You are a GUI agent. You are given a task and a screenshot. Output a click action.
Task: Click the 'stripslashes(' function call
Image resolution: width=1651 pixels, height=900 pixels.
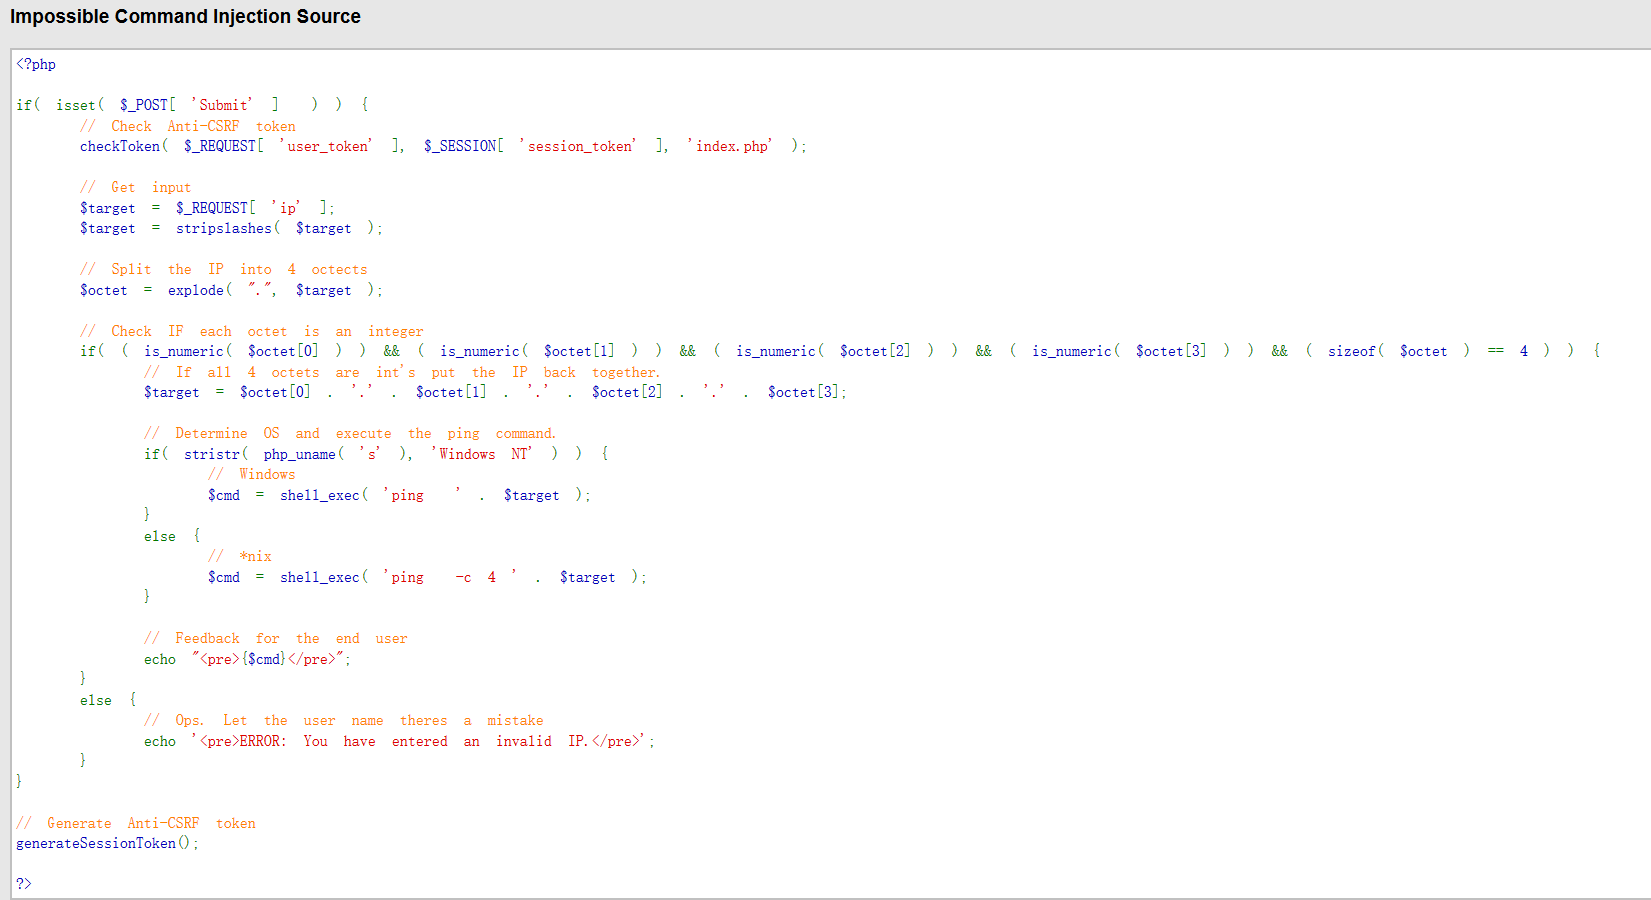(x=228, y=228)
